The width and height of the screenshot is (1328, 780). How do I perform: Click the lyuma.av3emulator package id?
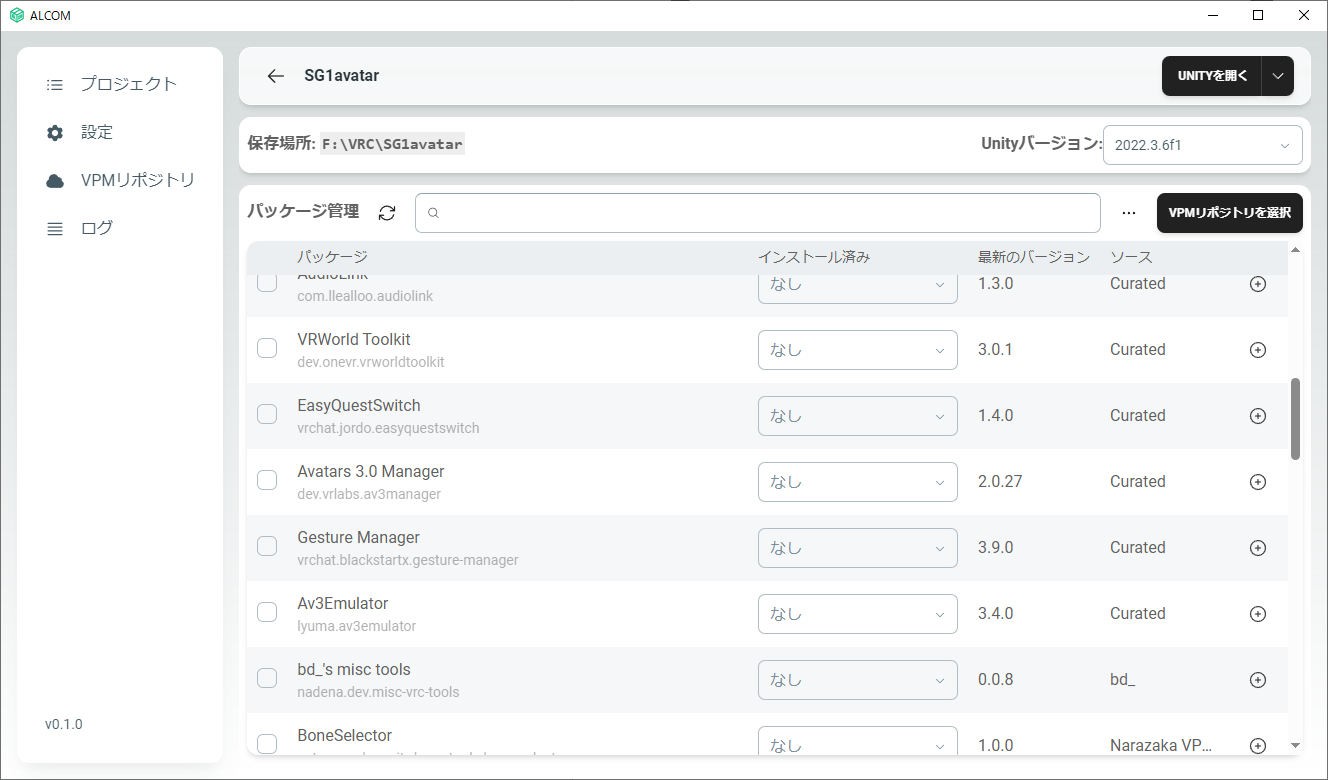pos(357,626)
